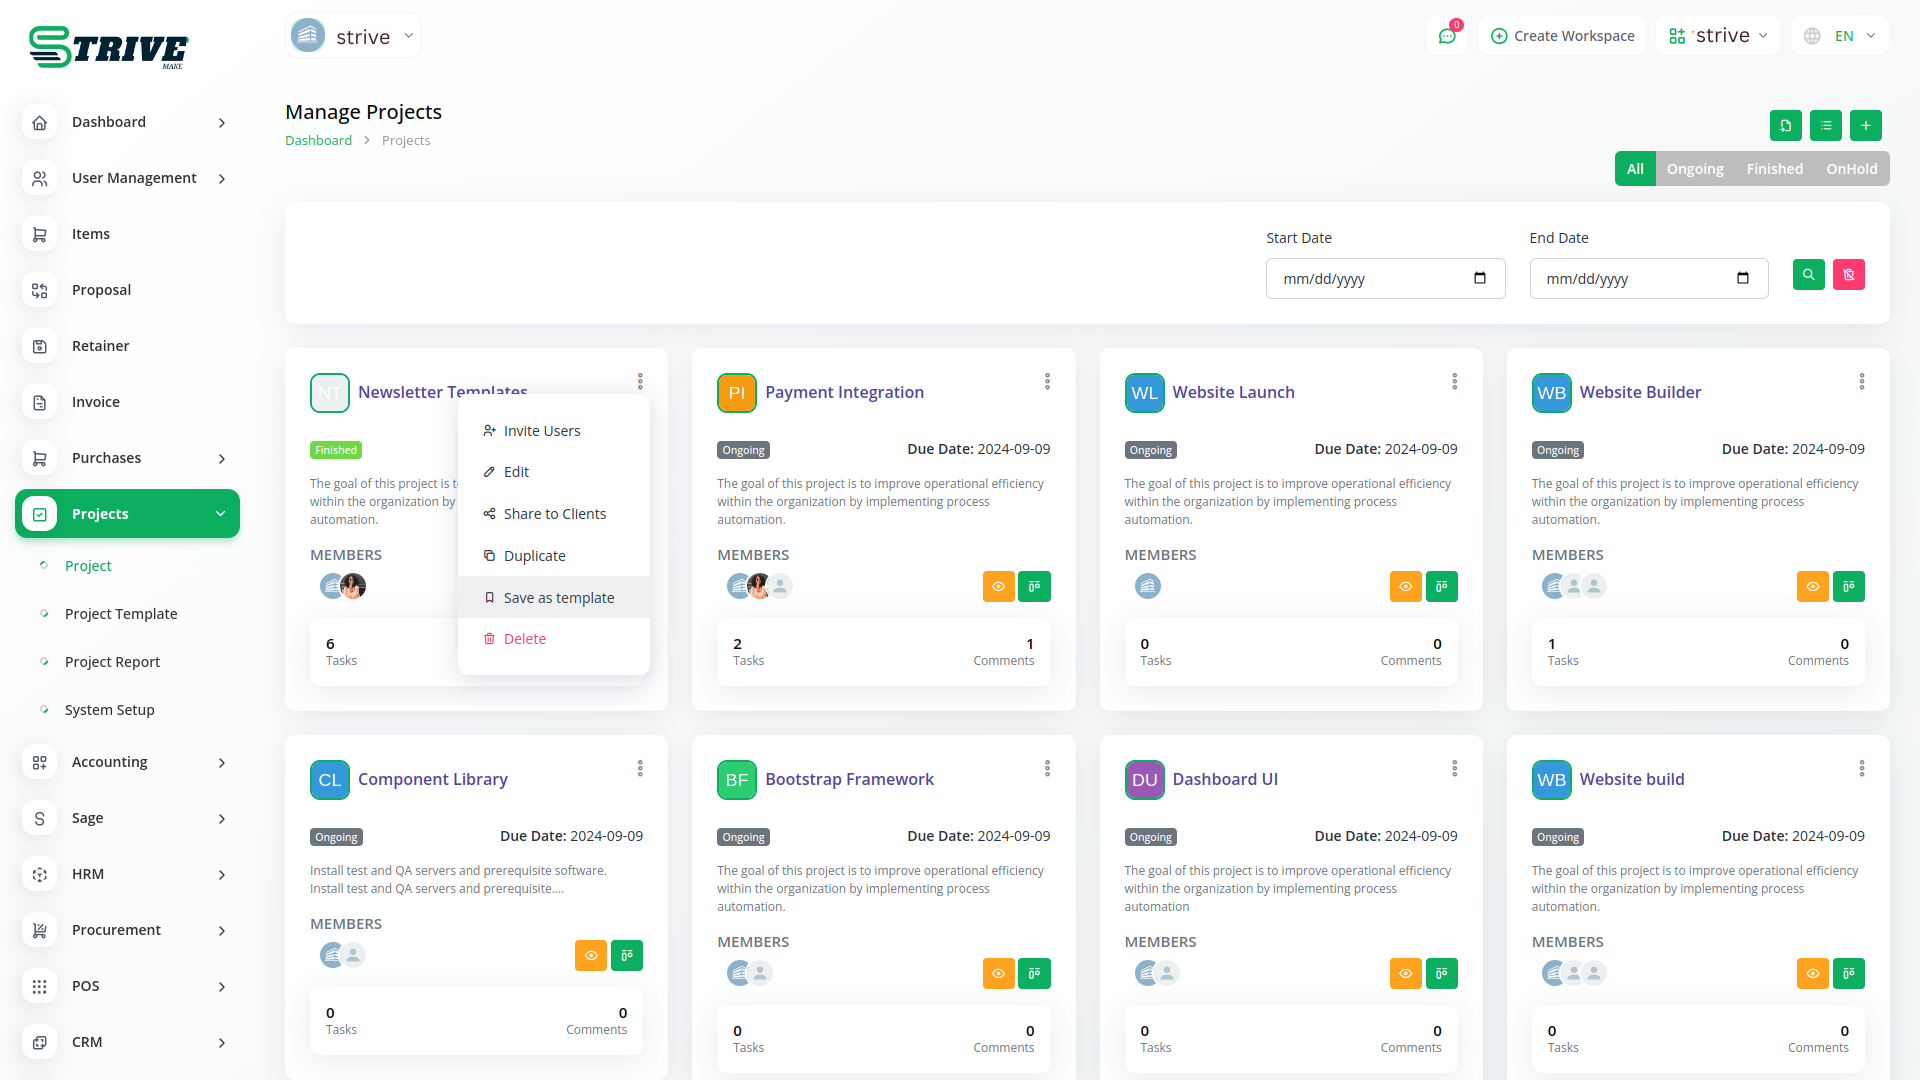The width and height of the screenshot is (1920, 1080).
Task: Open Payment Integration three-dot menu
Action: coord(1047,382)
